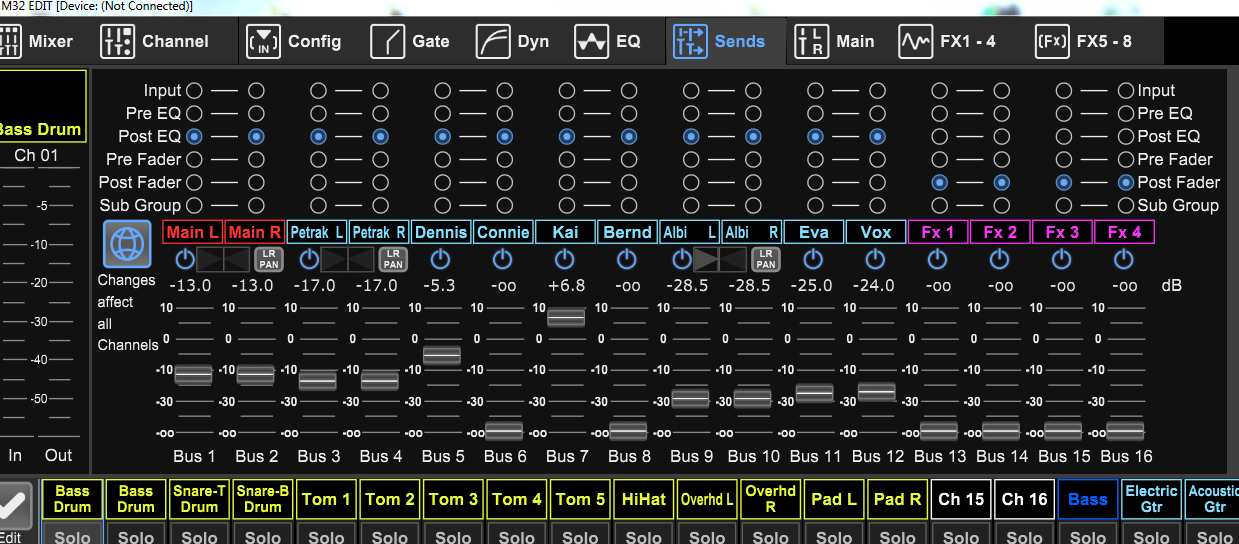Image resolution: width=1239 pixels, height=544 pixels.
Task: Toggle the Fx 3 send power icon
Action: [1062, 260]
